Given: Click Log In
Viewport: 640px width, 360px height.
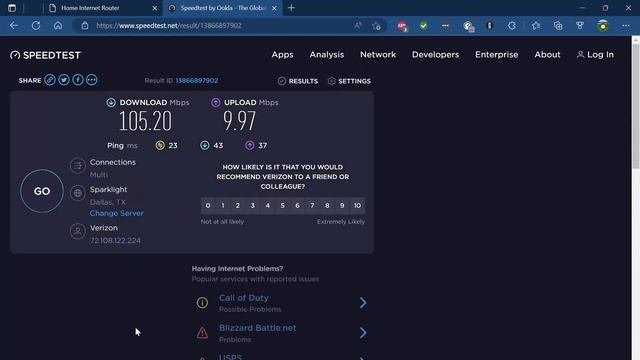Looking at the screenshot, I should coord(595,55).
